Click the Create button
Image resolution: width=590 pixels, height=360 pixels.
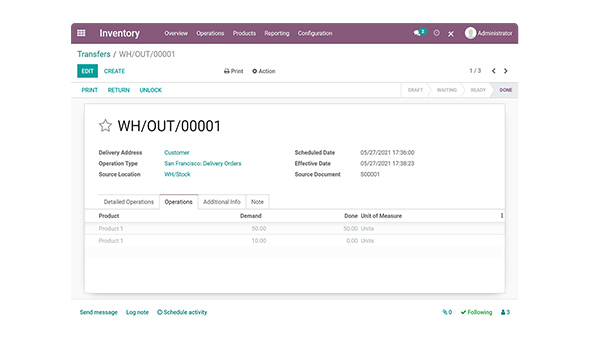[114, 71]
